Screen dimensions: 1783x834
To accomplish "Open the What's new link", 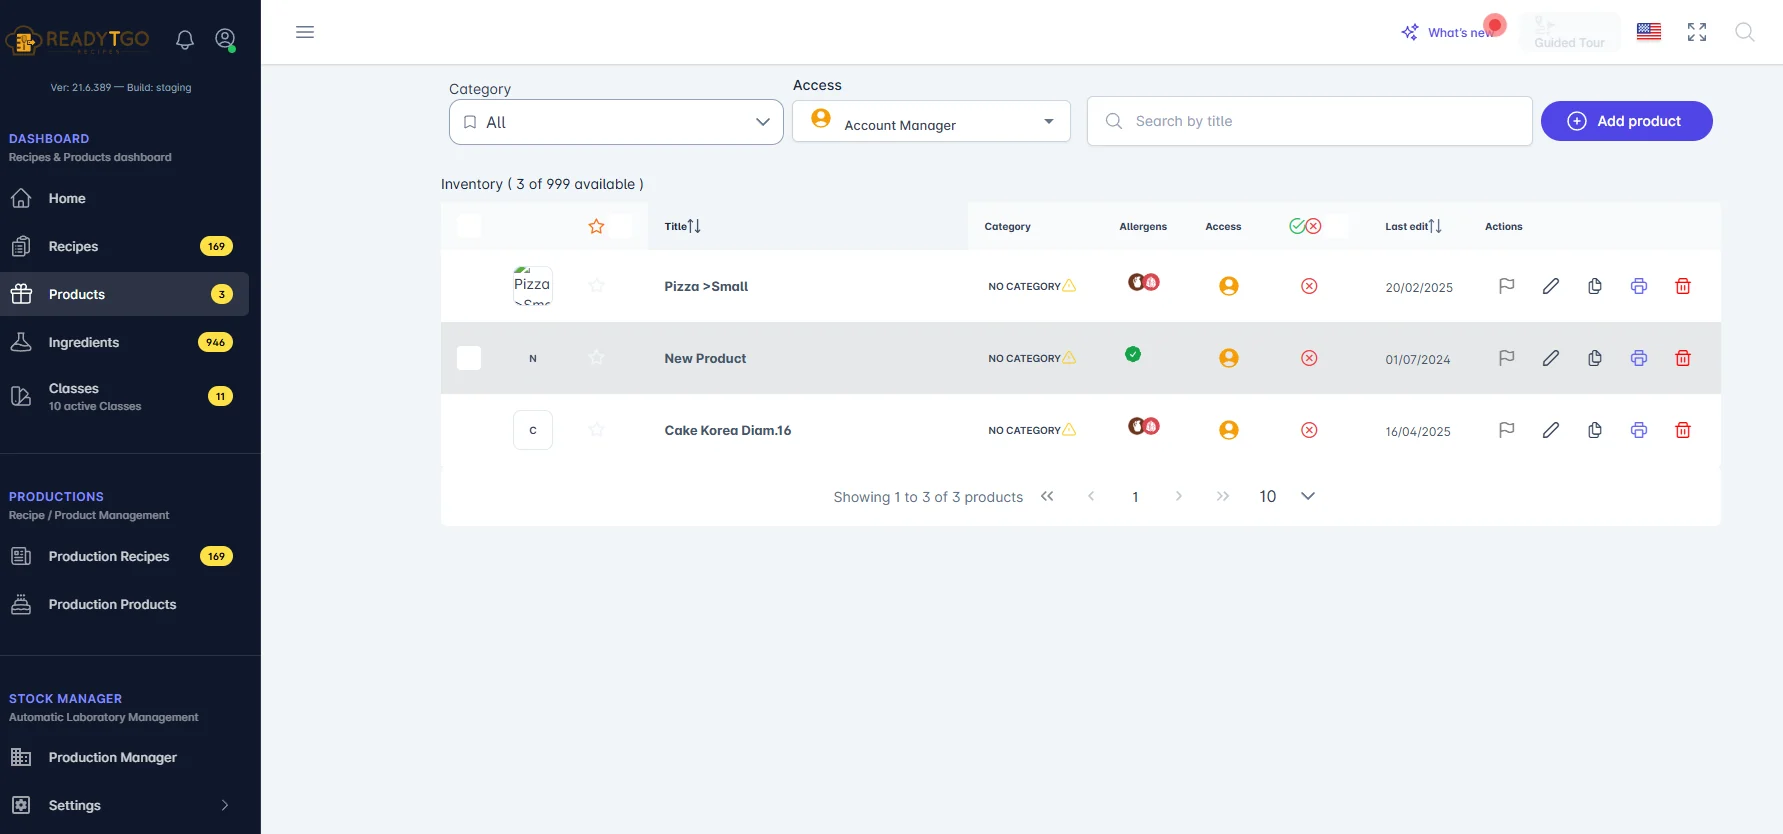I will coord(1451,32).
